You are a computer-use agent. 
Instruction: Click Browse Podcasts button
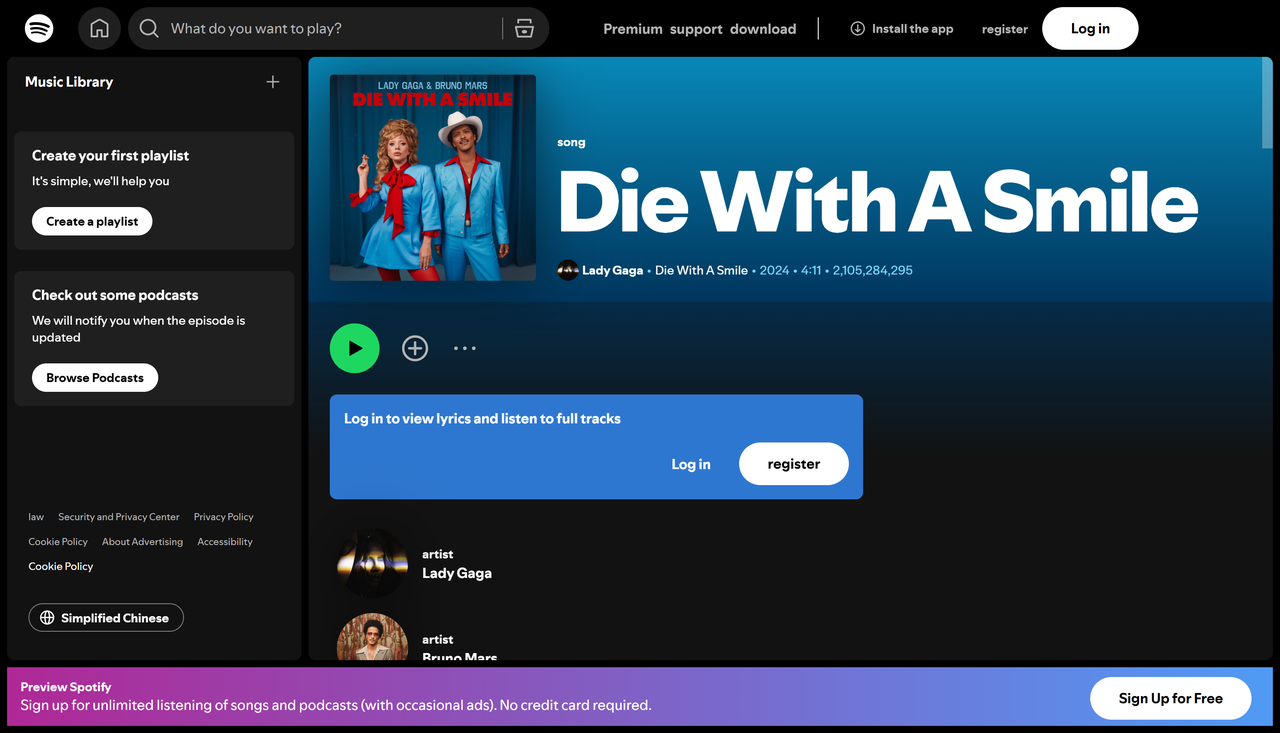[95, 378]
